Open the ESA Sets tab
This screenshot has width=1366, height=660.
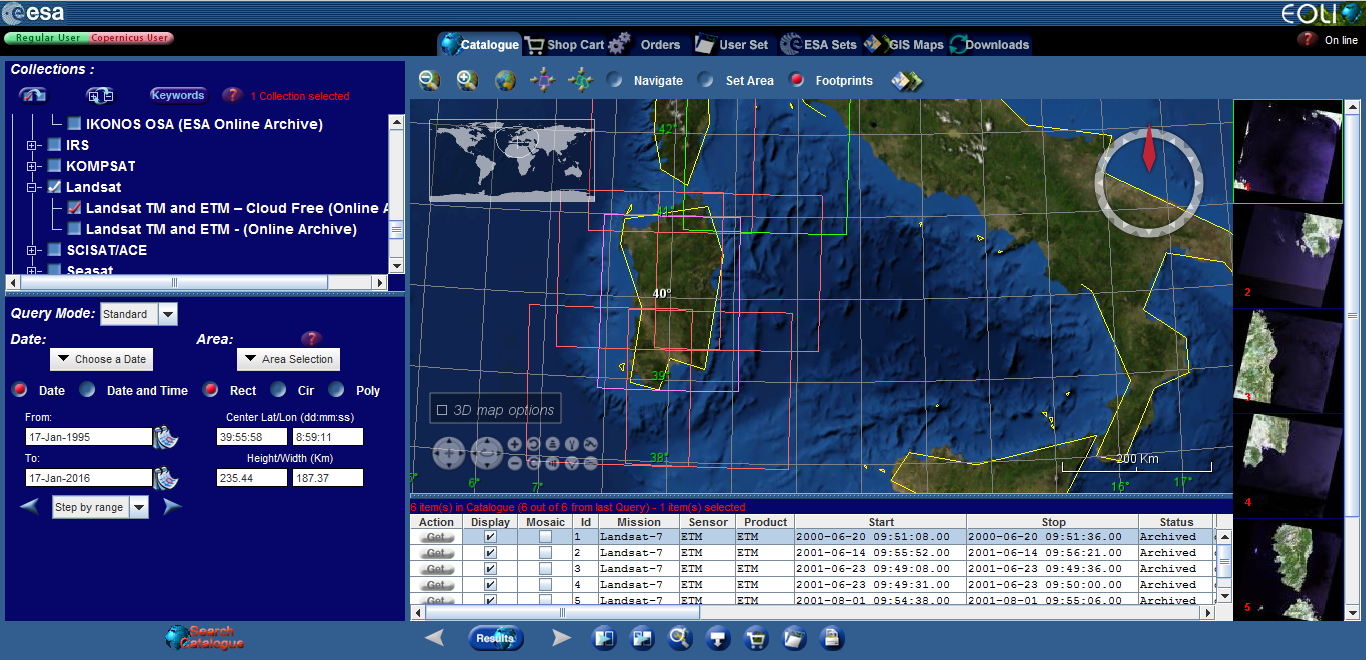(819, 44)
